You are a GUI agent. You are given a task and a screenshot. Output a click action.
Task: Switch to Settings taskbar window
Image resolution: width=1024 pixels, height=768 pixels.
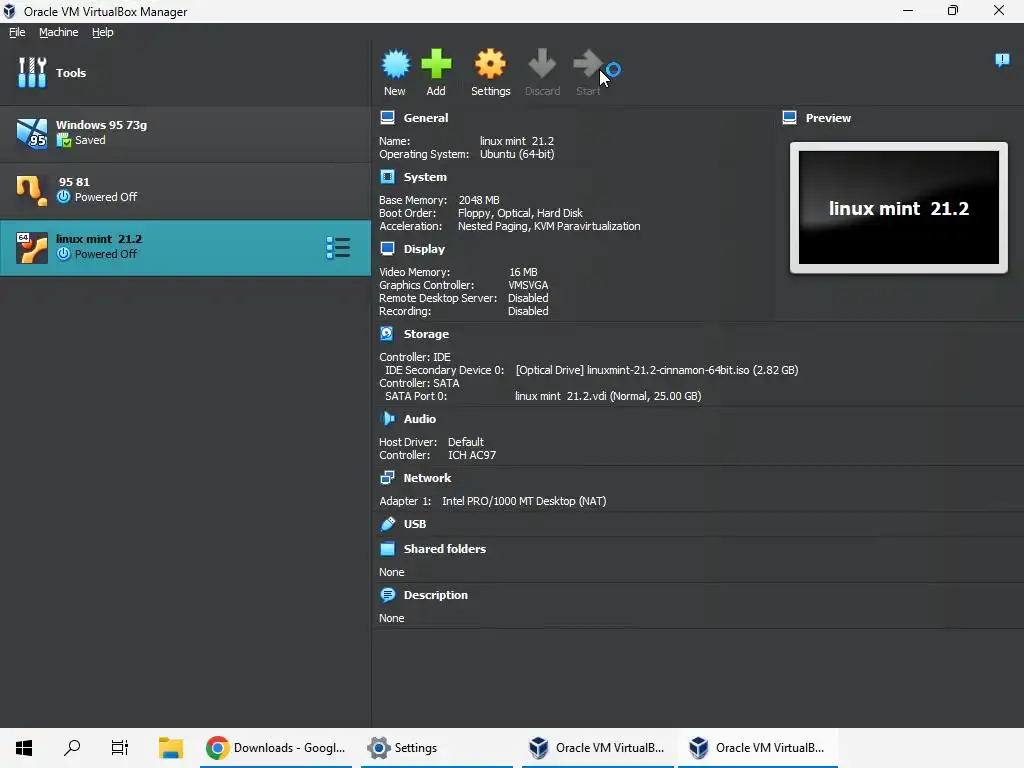[x=436, y=748]
